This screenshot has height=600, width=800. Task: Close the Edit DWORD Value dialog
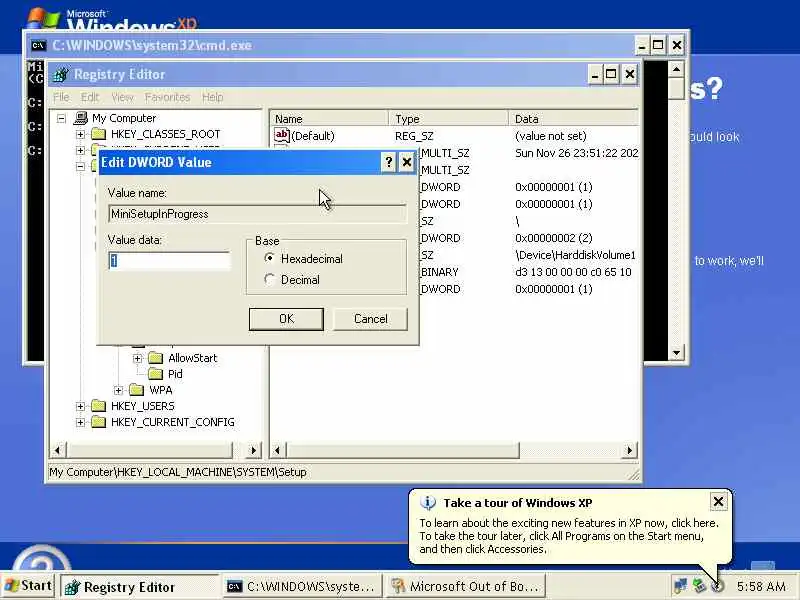click(x=407, y=162)
